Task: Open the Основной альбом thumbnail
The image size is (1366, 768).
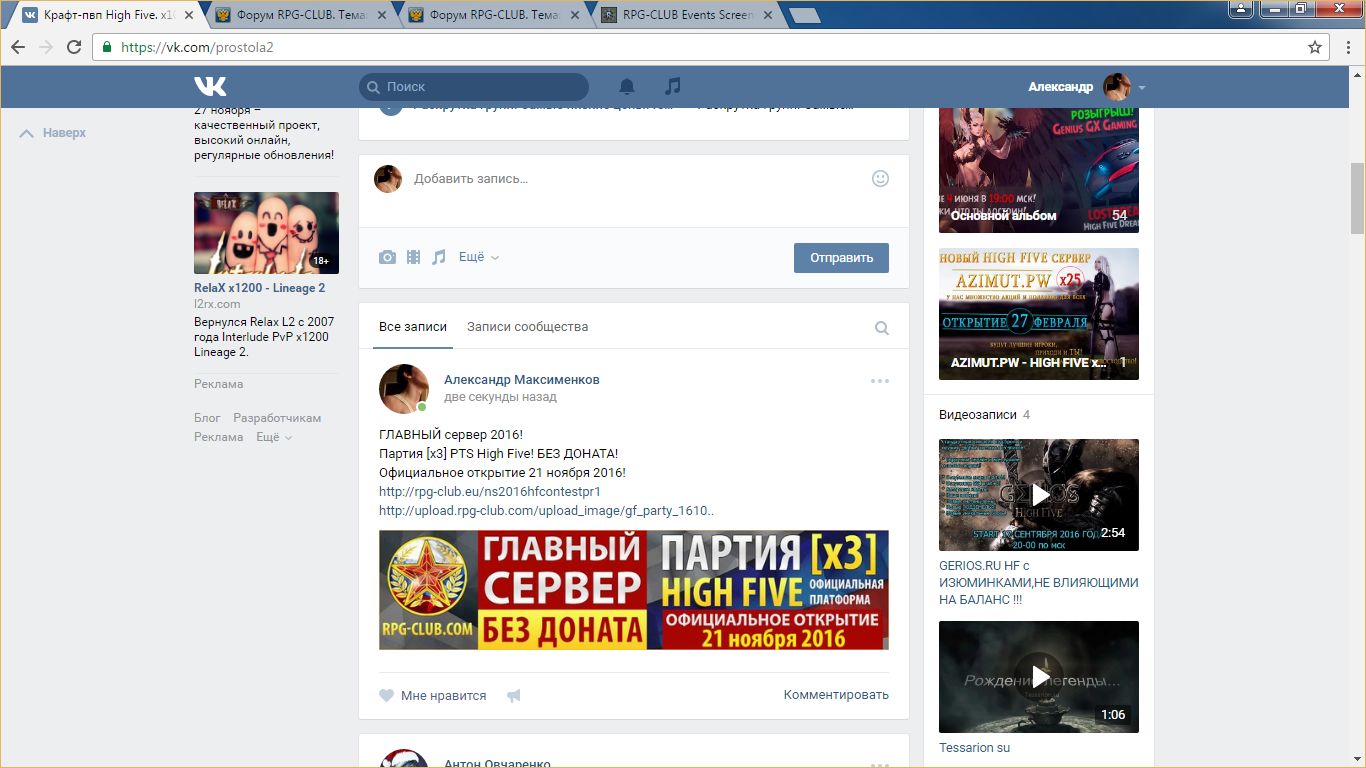Action: 1039,170
